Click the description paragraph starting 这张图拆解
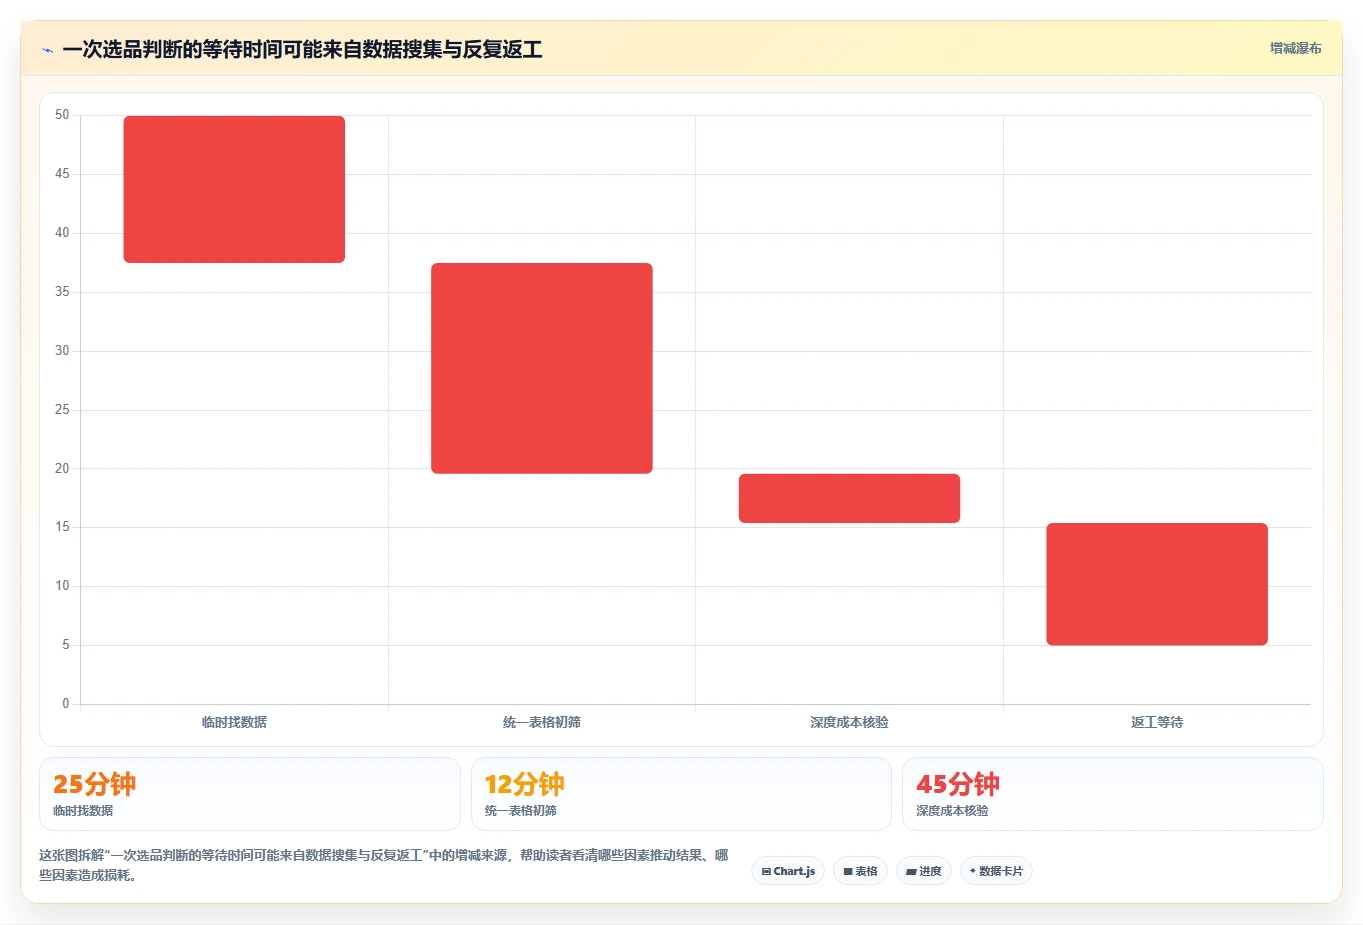This screenshot has height=925, width=1363. pos(384,865)
